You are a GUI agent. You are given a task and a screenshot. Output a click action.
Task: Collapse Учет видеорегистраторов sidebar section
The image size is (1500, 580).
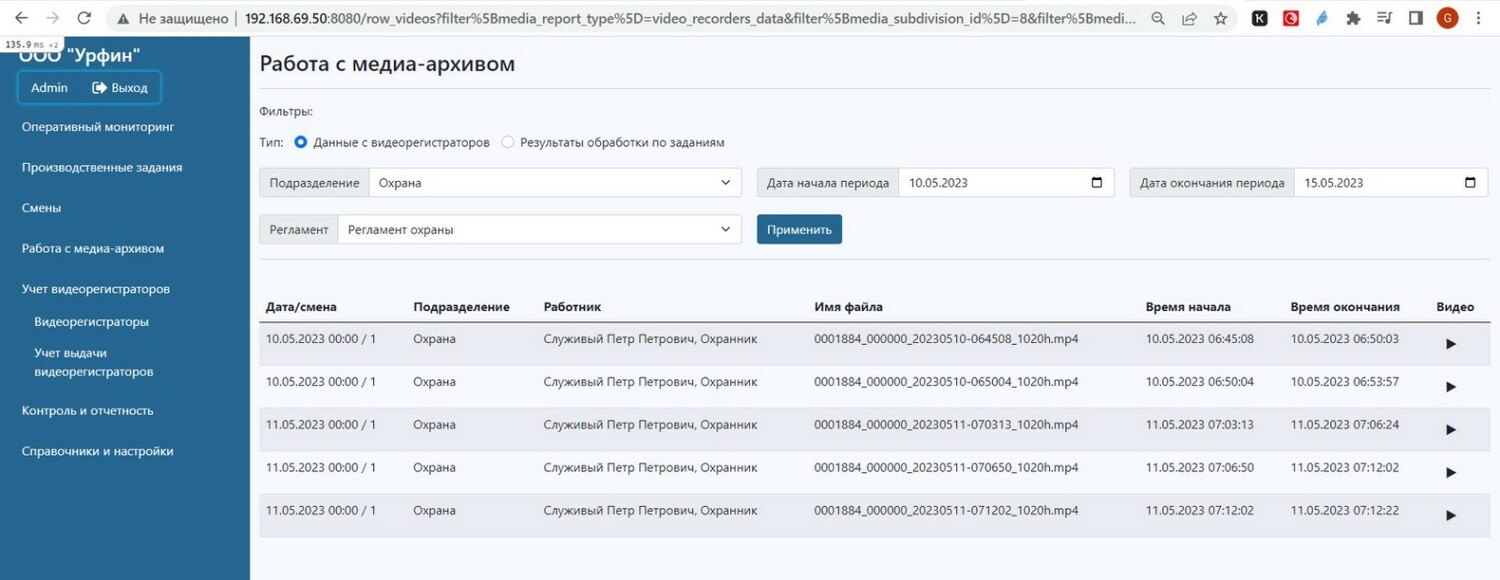(x=96, y=289)
